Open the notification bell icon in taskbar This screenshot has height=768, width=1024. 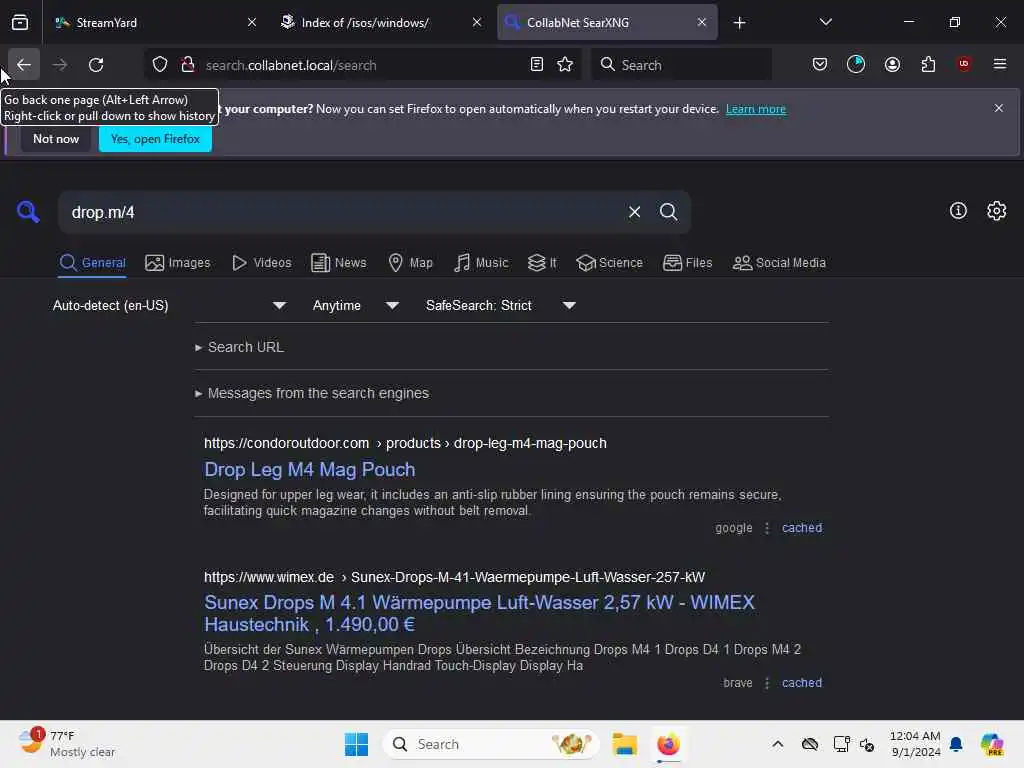click(956, 744)
